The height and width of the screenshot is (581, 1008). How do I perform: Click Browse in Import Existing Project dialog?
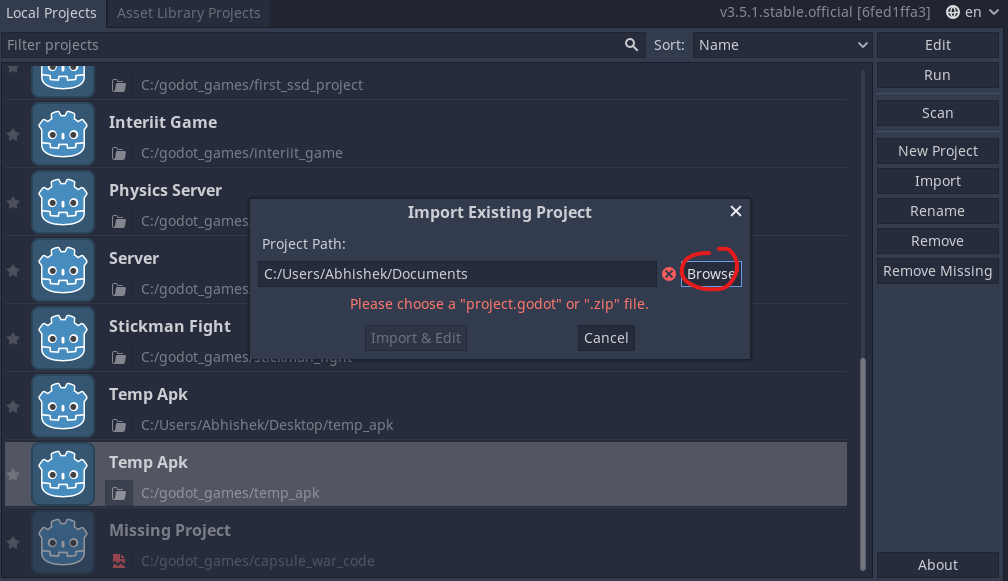[711, 274]
